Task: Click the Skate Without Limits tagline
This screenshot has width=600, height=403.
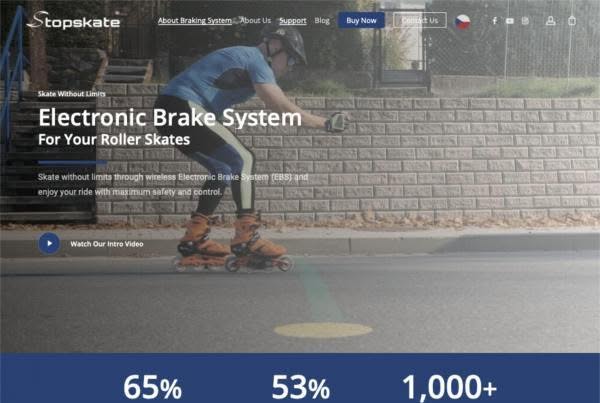Action: pyautogui.click(x=72, y=94)
